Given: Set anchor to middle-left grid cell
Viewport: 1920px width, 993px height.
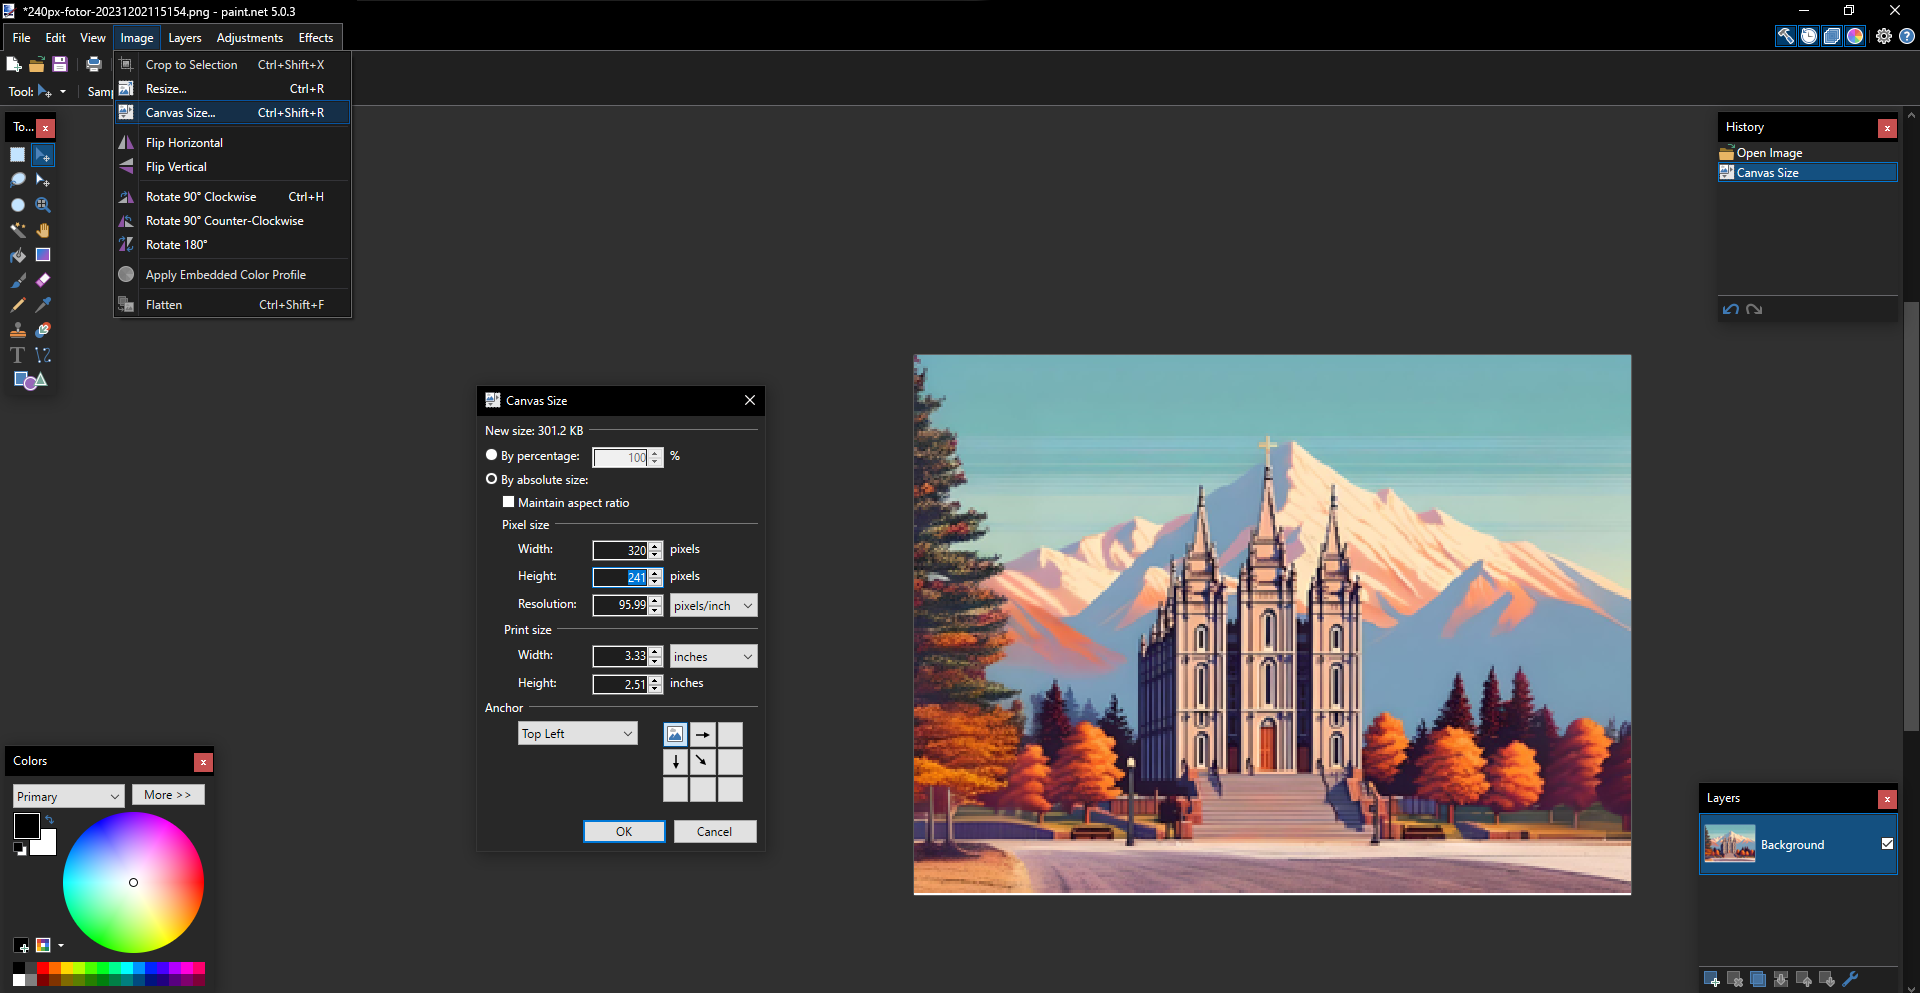Looking at the screenshot, I should click(x=675, y=762).
